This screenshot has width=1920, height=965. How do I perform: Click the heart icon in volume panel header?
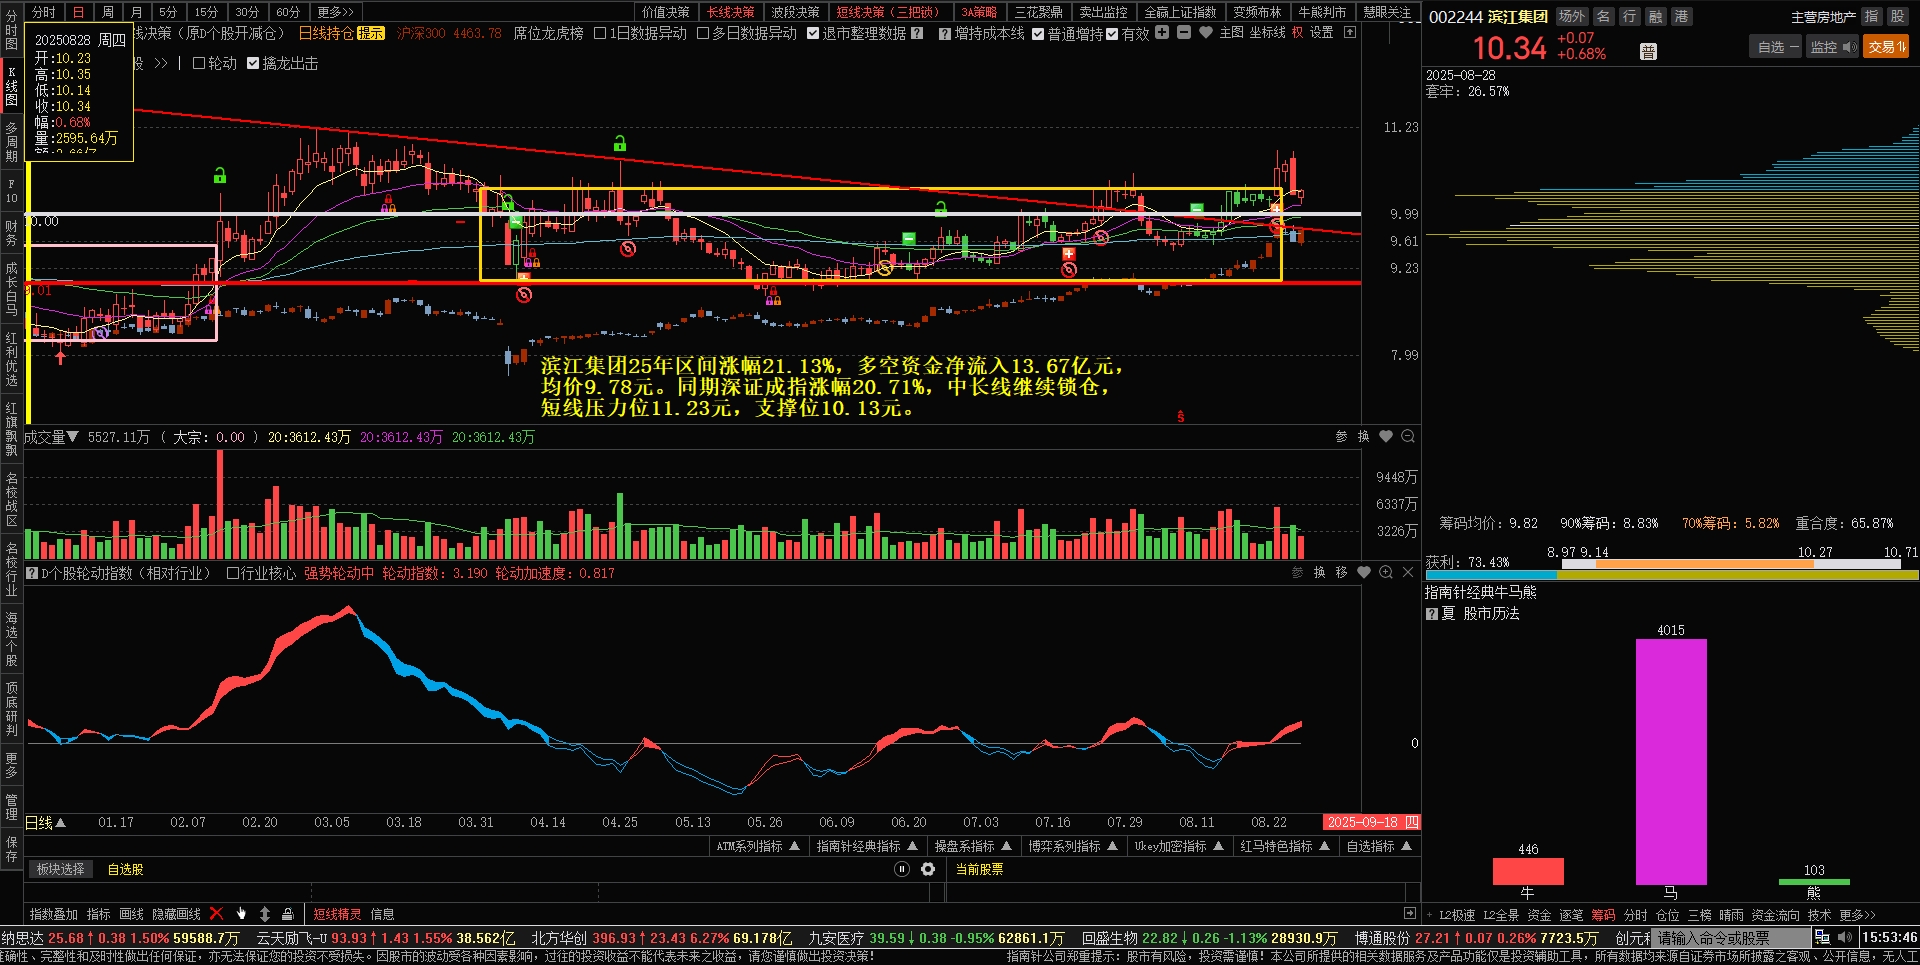1386,436
